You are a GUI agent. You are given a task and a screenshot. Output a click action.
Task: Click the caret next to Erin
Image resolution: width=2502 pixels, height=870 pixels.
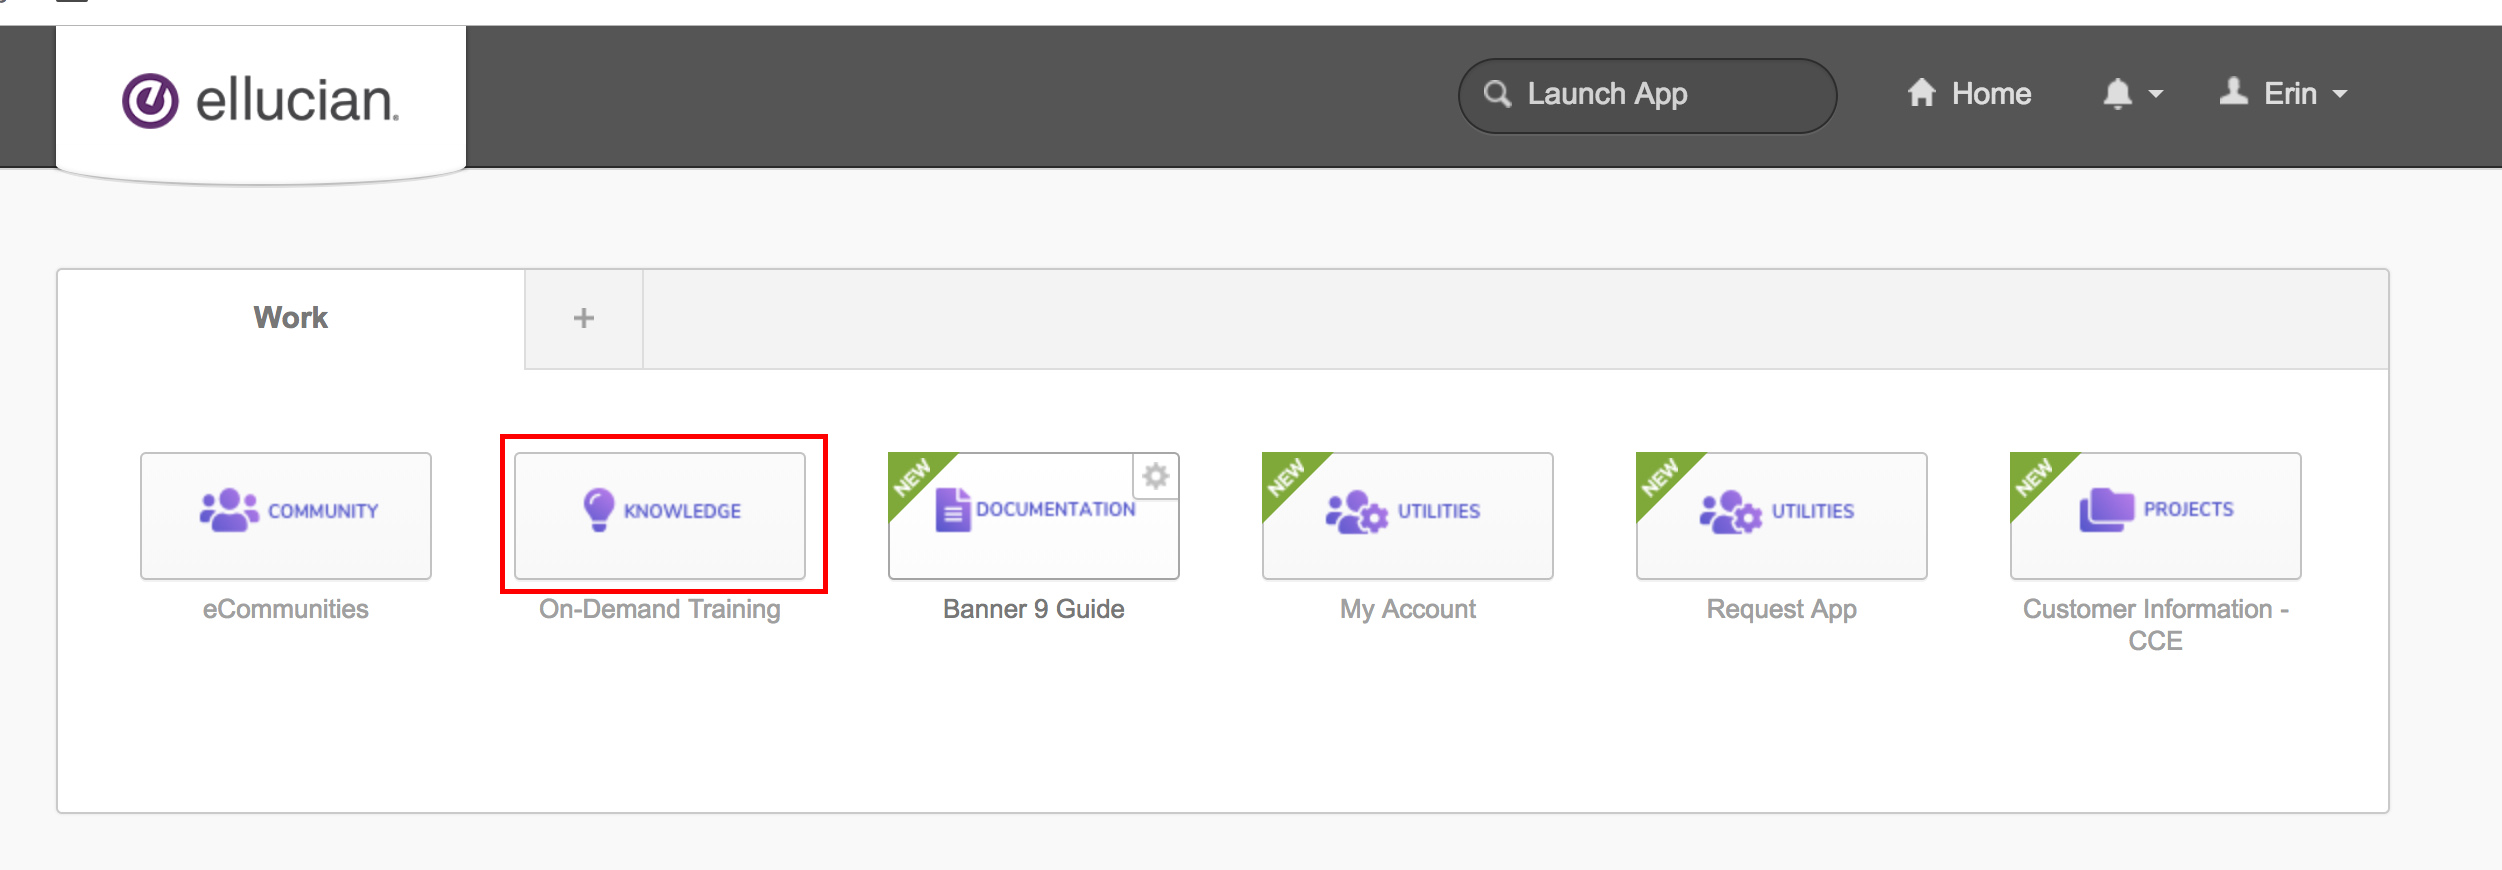point(2340,94)
